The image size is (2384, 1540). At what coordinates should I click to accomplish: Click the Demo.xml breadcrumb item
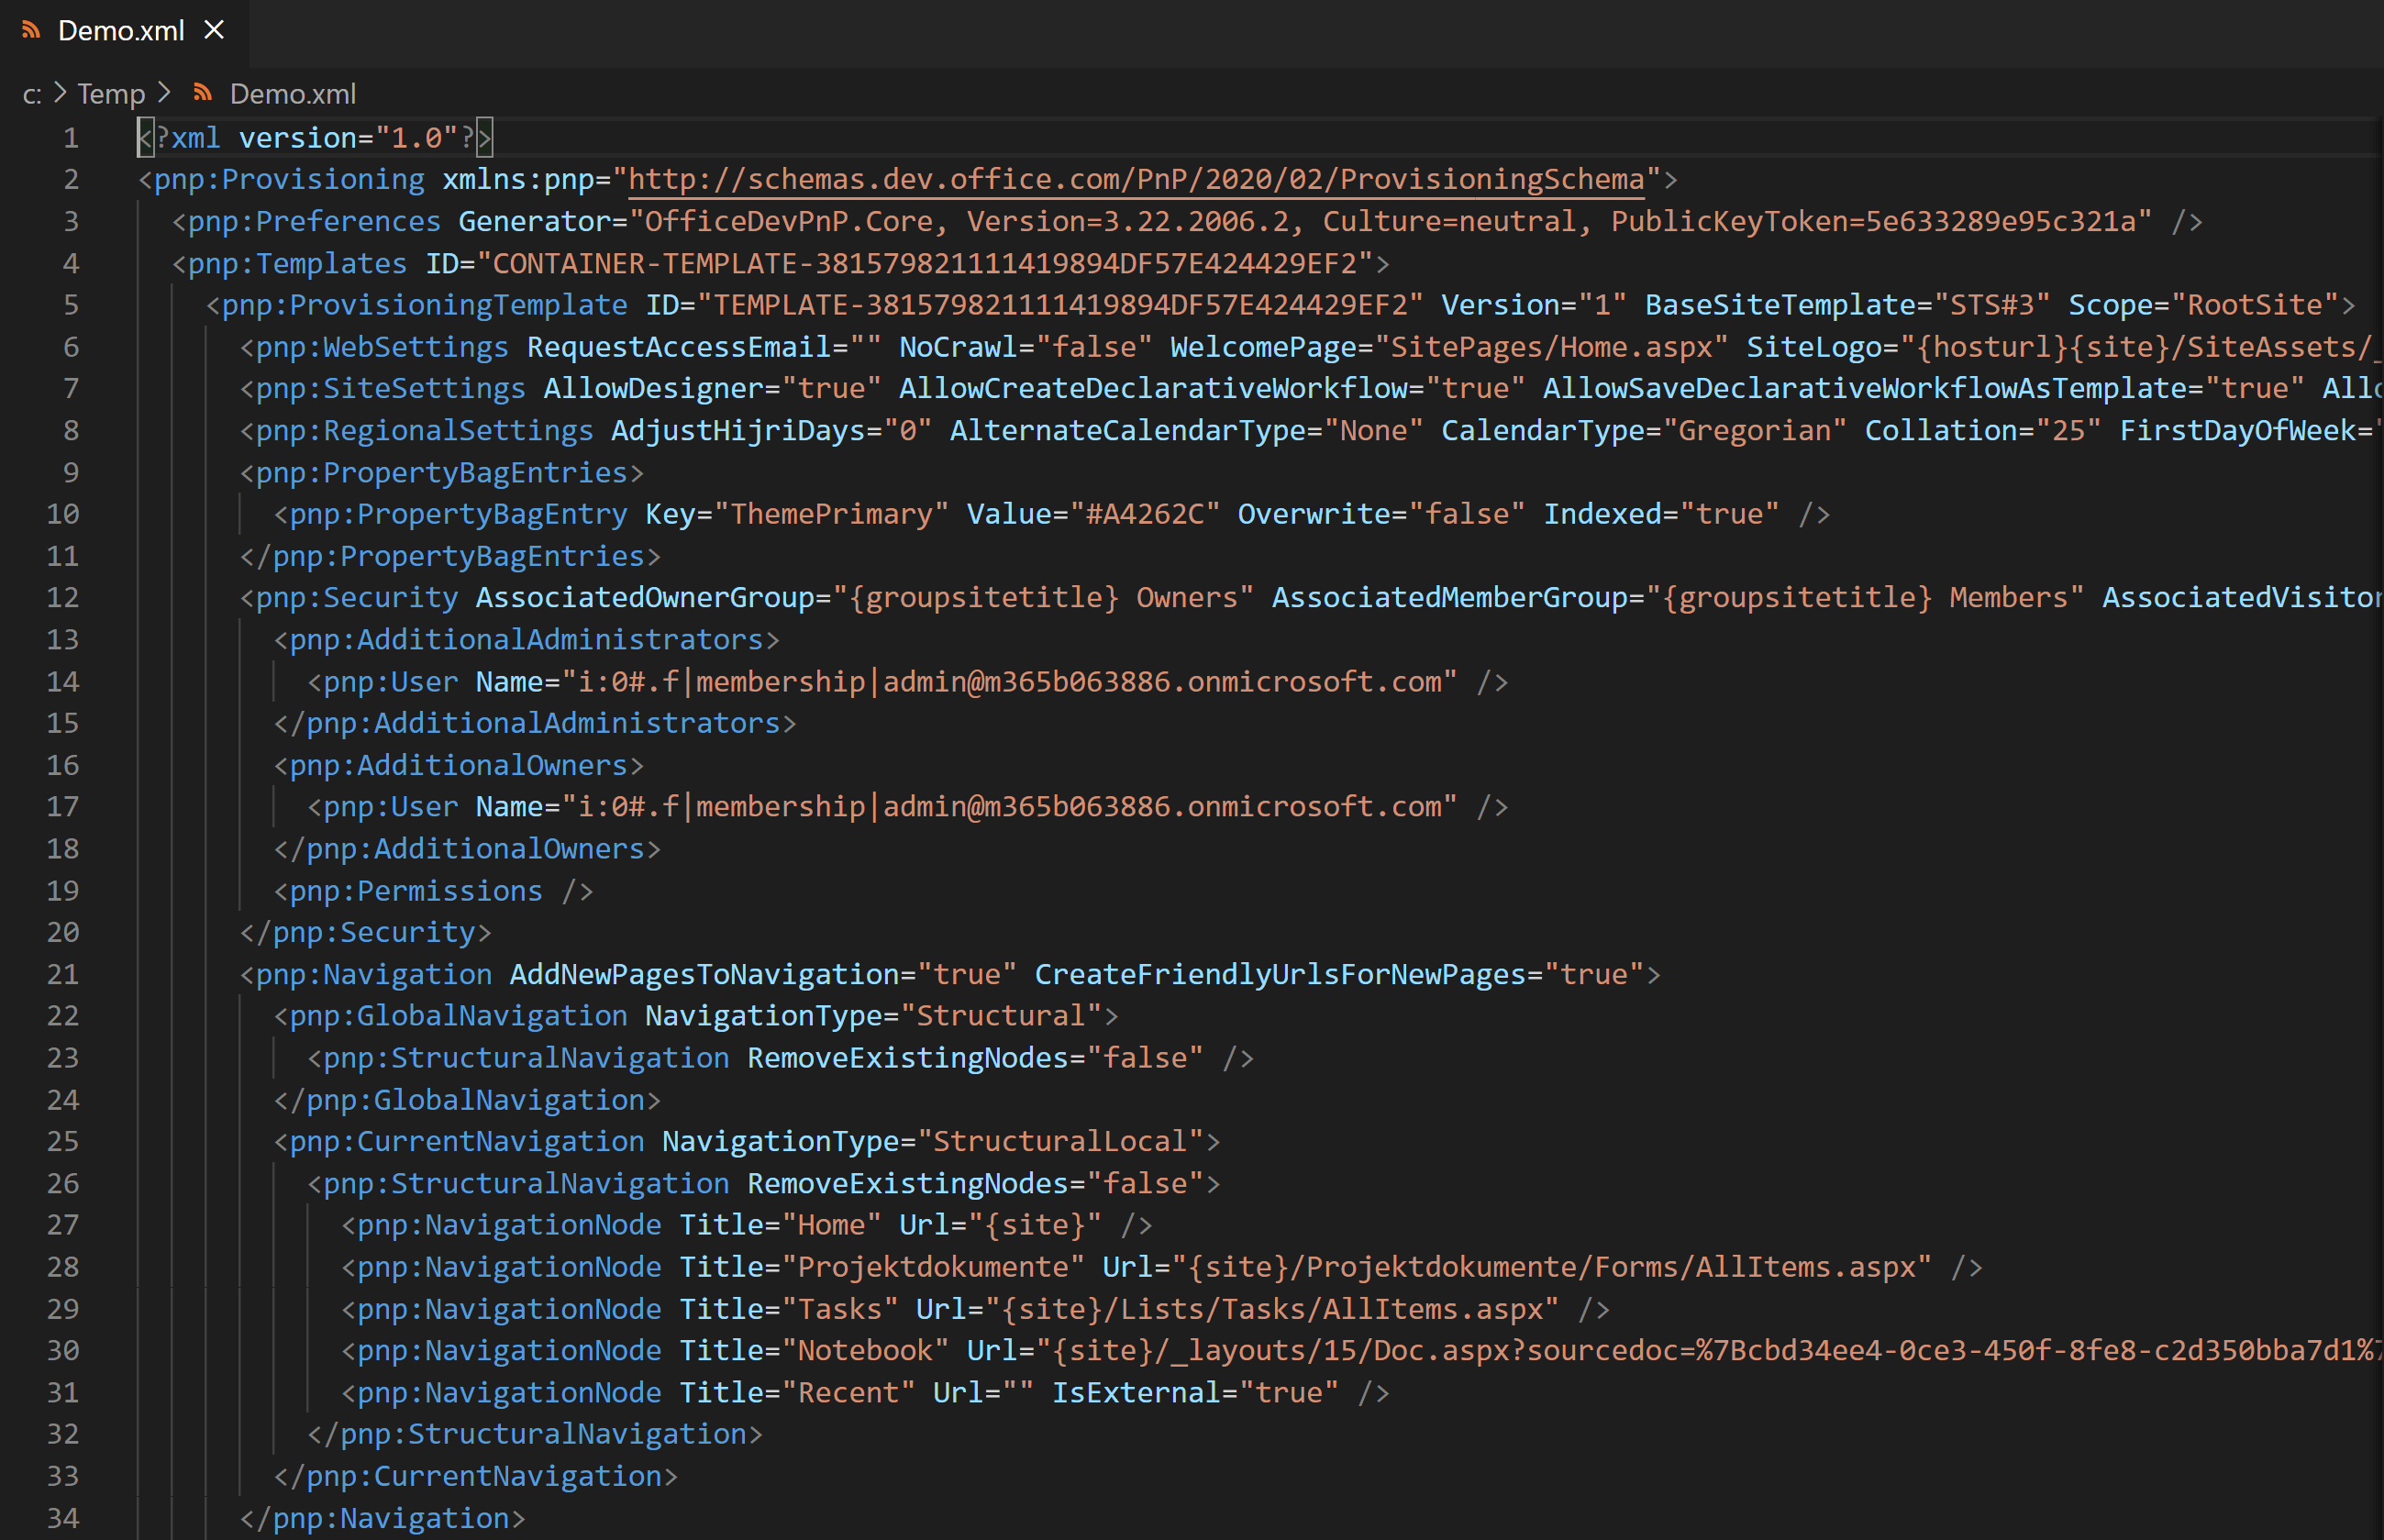tap(292, 94)
